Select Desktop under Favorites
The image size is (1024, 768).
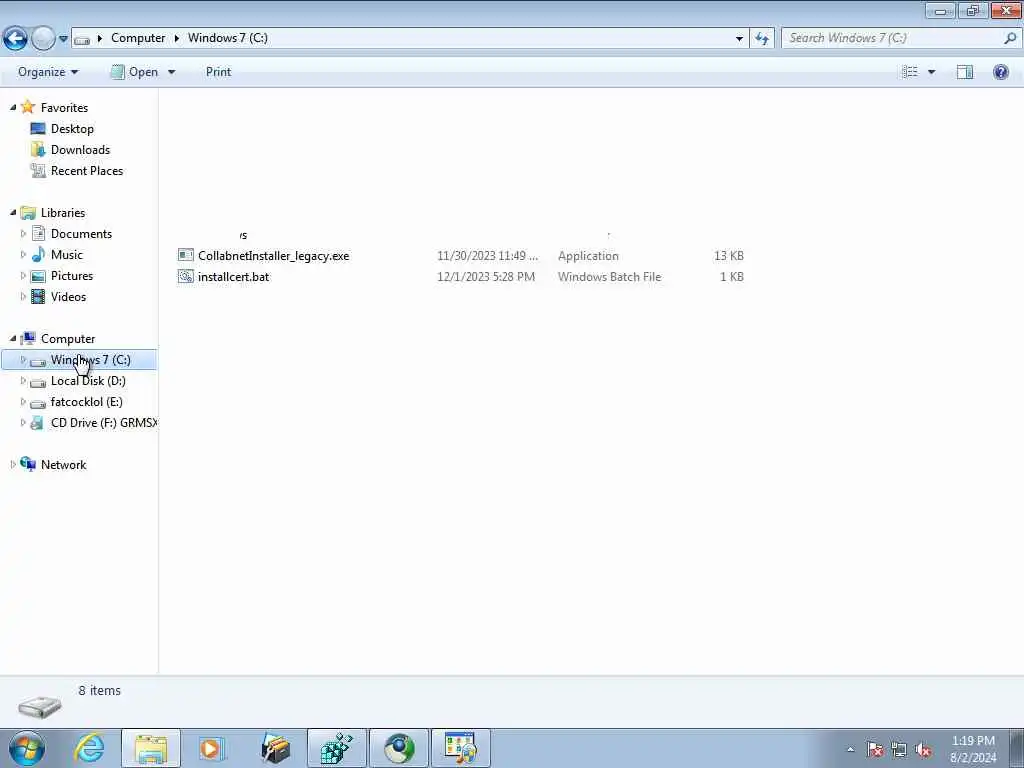pos(72,129)
